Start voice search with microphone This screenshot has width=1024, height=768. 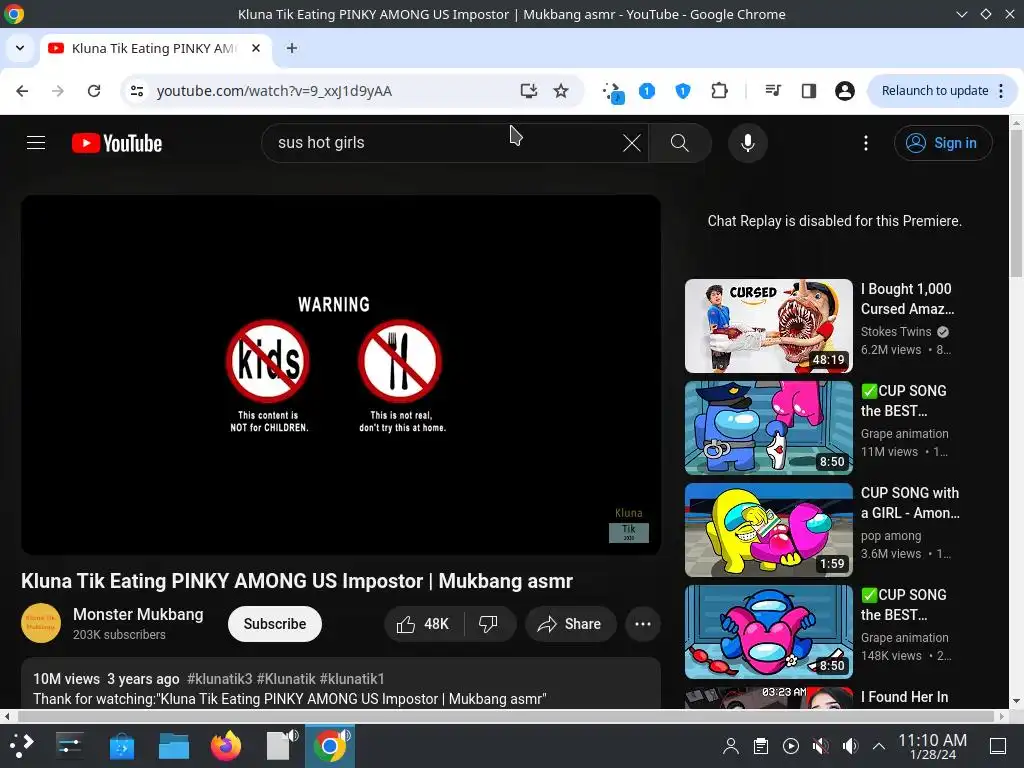(x=748, y=143)
